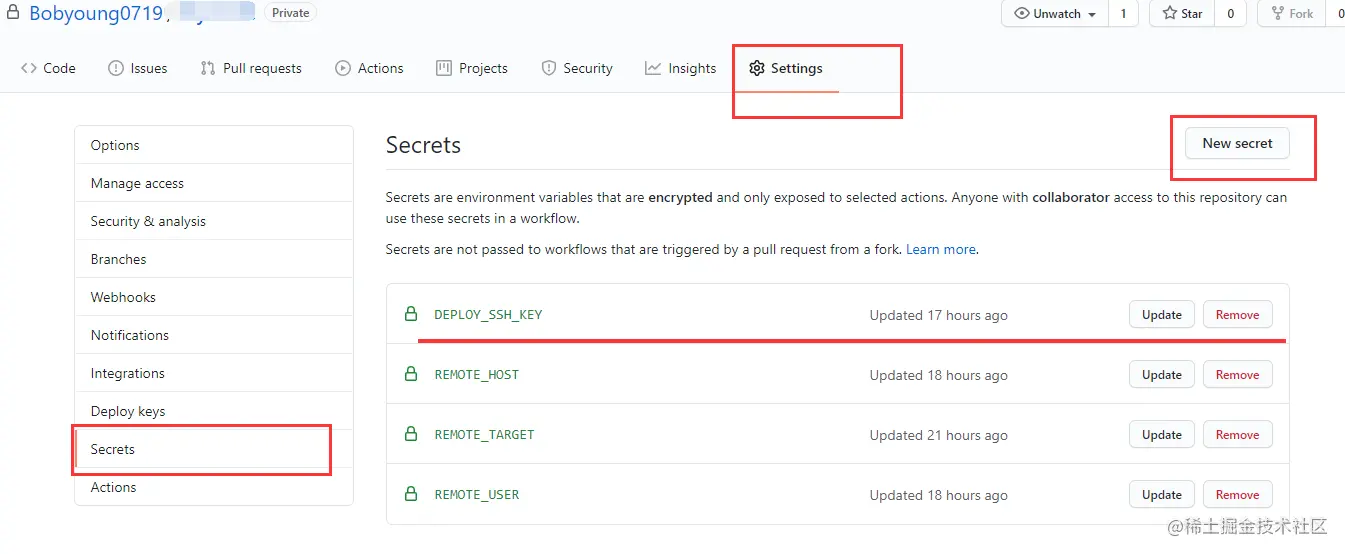The width and height of the screenshot is (1345, 554).
Task: Open the Unwatch dropdown
Action: tap(1055, 14)
